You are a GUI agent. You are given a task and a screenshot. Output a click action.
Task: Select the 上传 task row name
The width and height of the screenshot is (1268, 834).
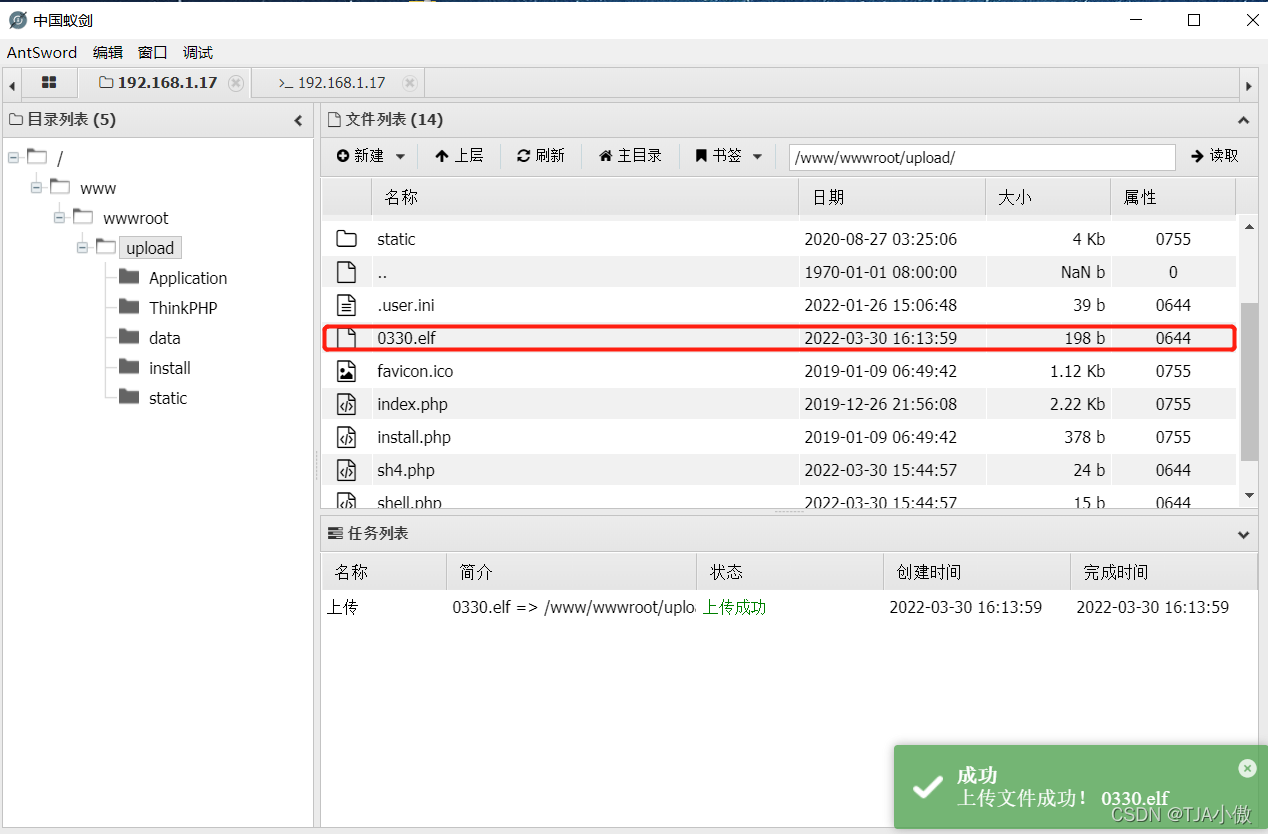pos(342,607)
